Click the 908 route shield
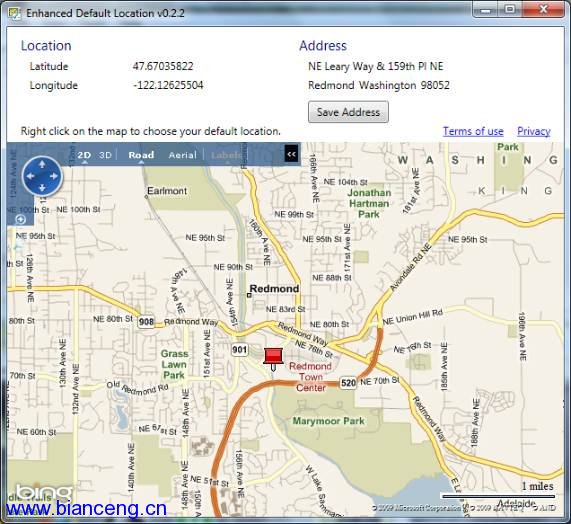571x524 pixels. pyautogui.click(x=146, y=322)
